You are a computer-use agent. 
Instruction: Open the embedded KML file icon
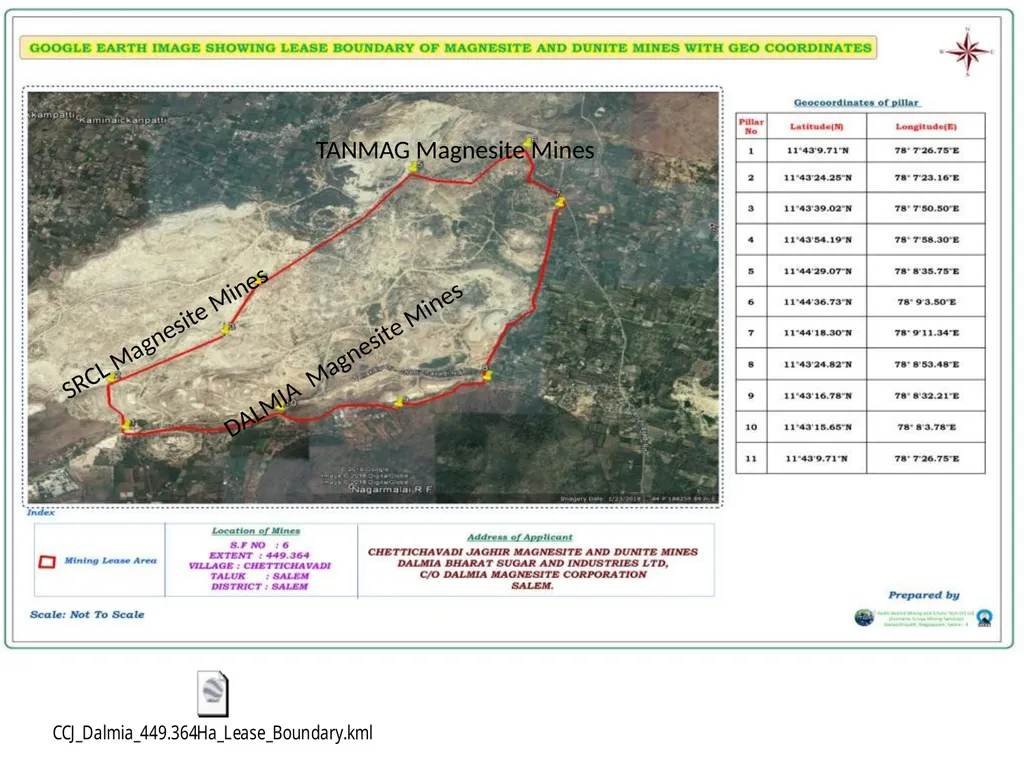[x=213, y=694]
